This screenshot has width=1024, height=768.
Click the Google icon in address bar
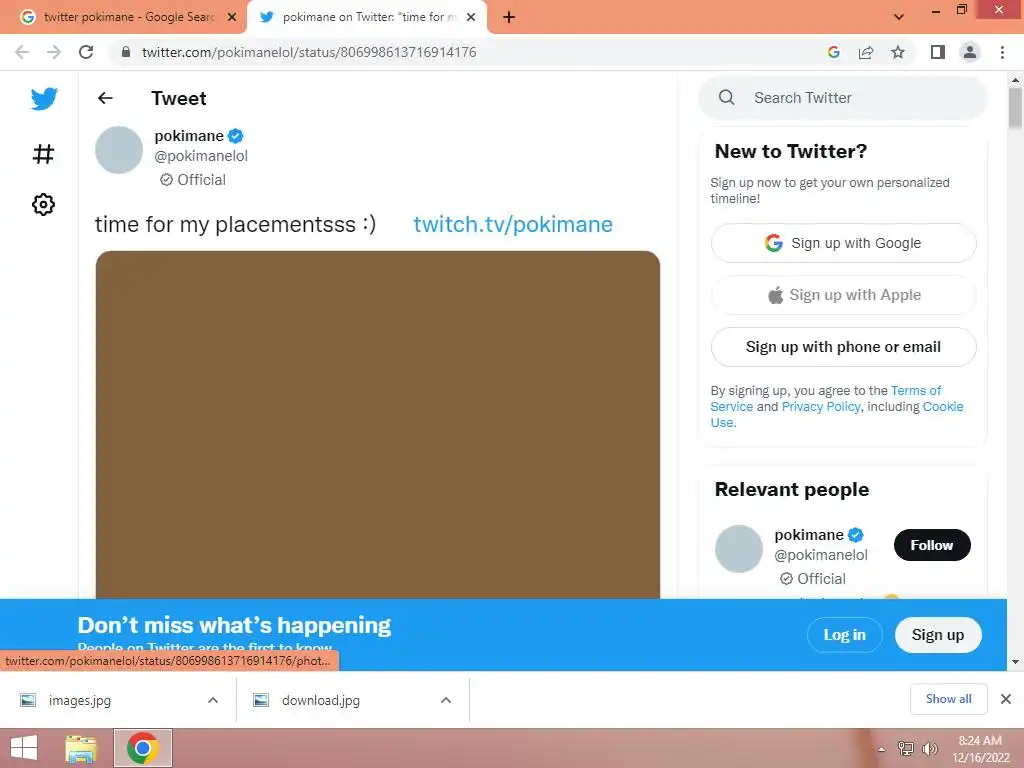coord(833,52)
